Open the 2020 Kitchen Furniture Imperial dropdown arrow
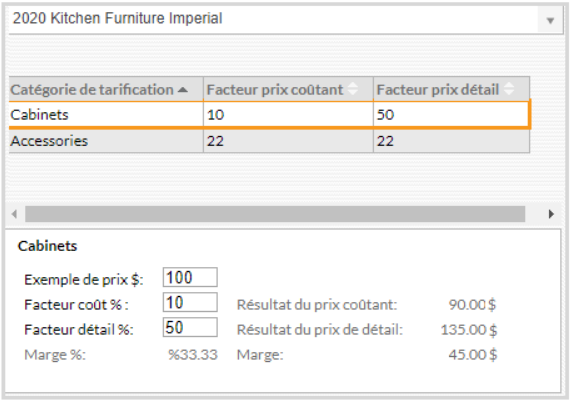Image resolution: width=571 pixels, height=401 pixels. [x=550, y=20]
